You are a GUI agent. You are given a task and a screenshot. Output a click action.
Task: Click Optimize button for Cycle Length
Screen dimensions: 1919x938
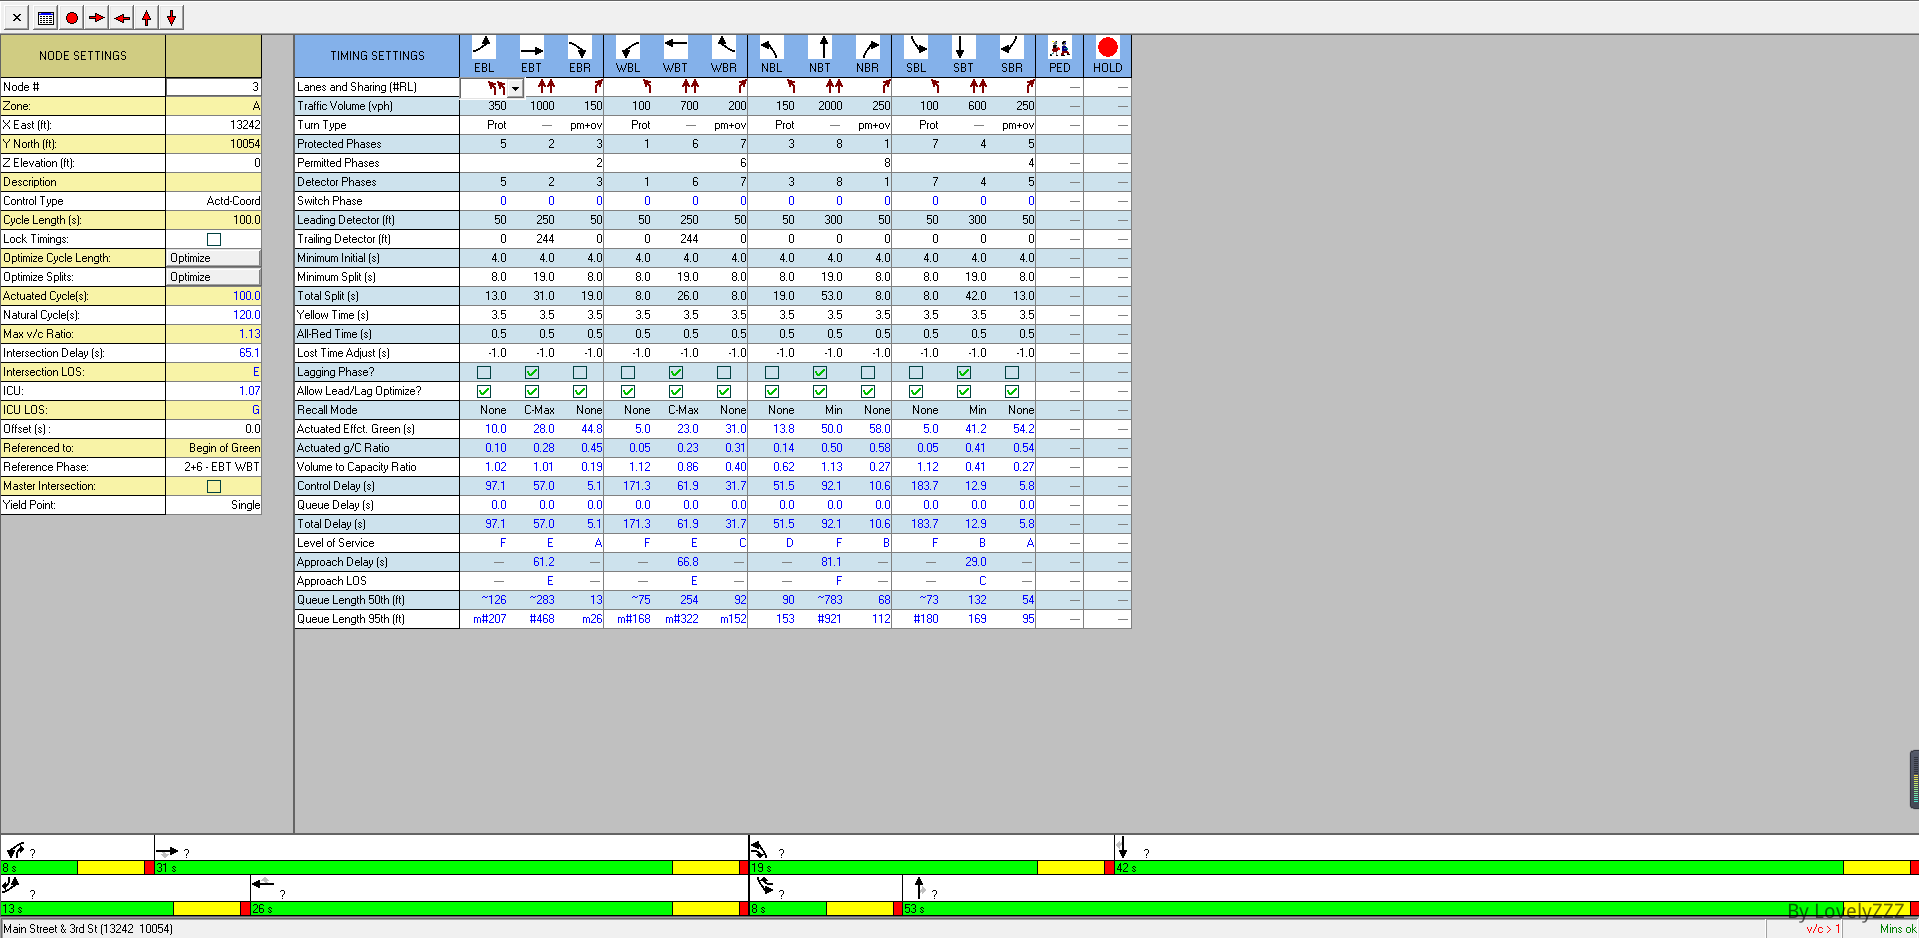[213, 258]
